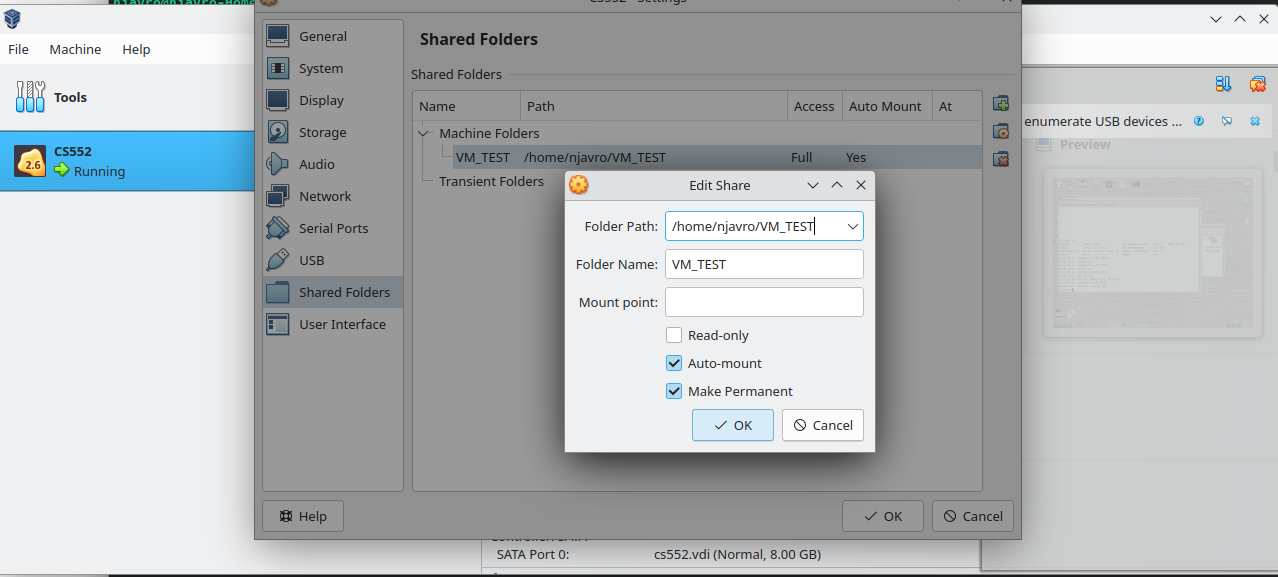The width and height of the screenshot is (1278, 577).
Task: Collapse the Machine Folders tree node
Action: click(424, 133)
